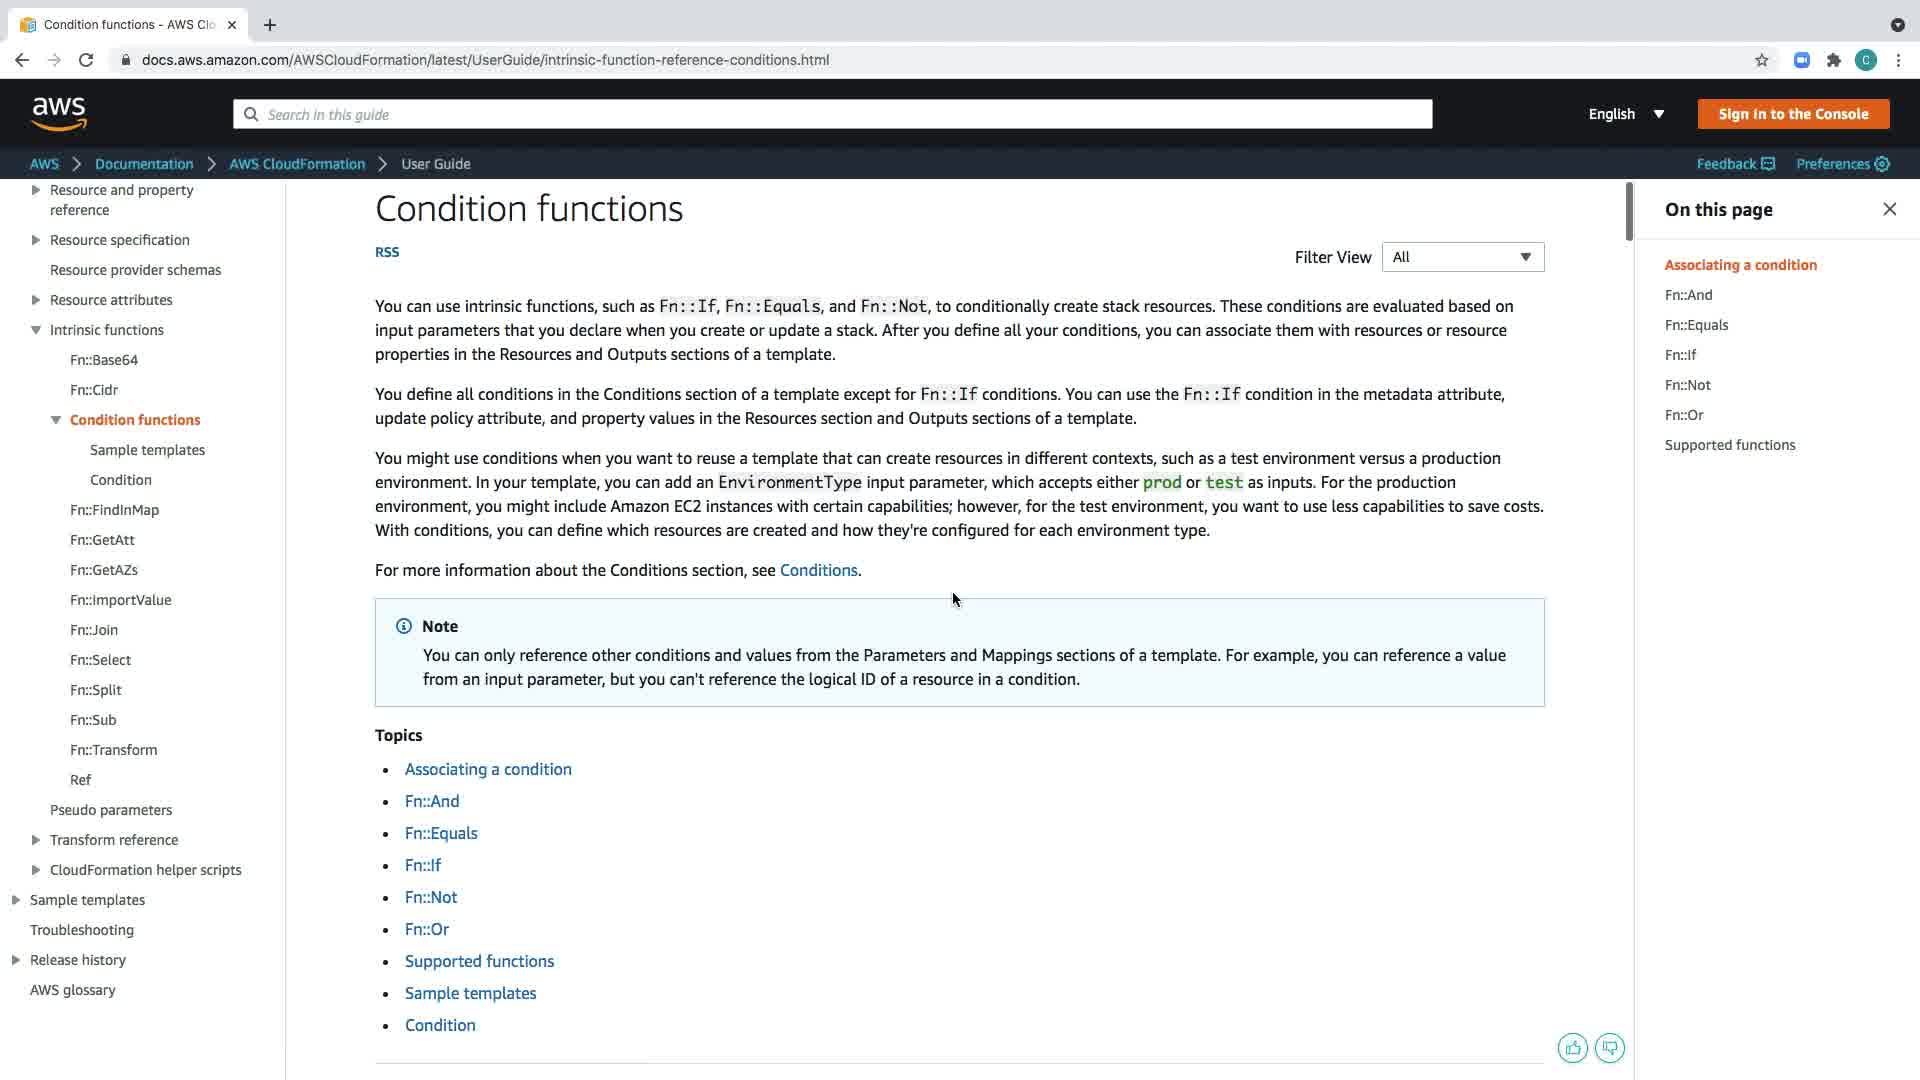Close the On this page panel
The width and height of the screenshot is (1920, 1080).
tap(1889, 209)
